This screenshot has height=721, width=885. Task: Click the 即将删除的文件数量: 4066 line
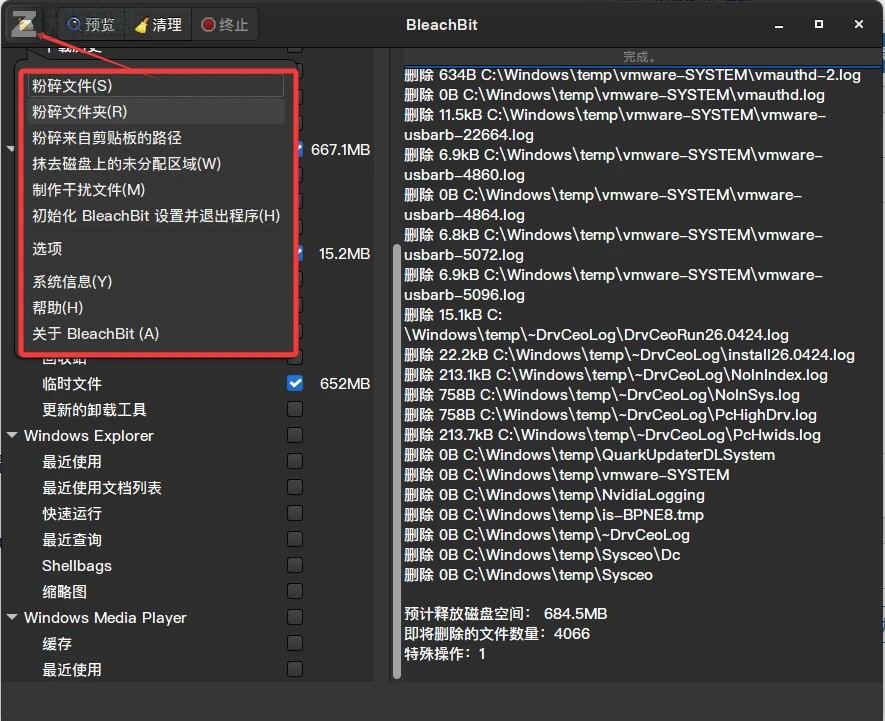click(497, 633)
